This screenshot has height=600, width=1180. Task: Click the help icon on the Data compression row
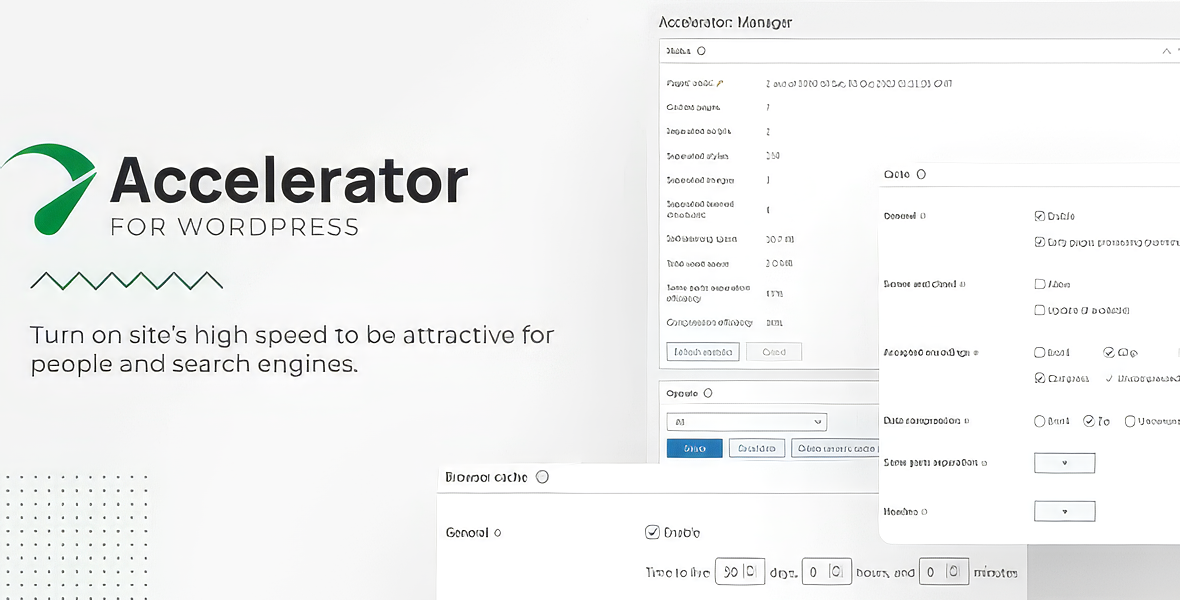pos(966,421)
